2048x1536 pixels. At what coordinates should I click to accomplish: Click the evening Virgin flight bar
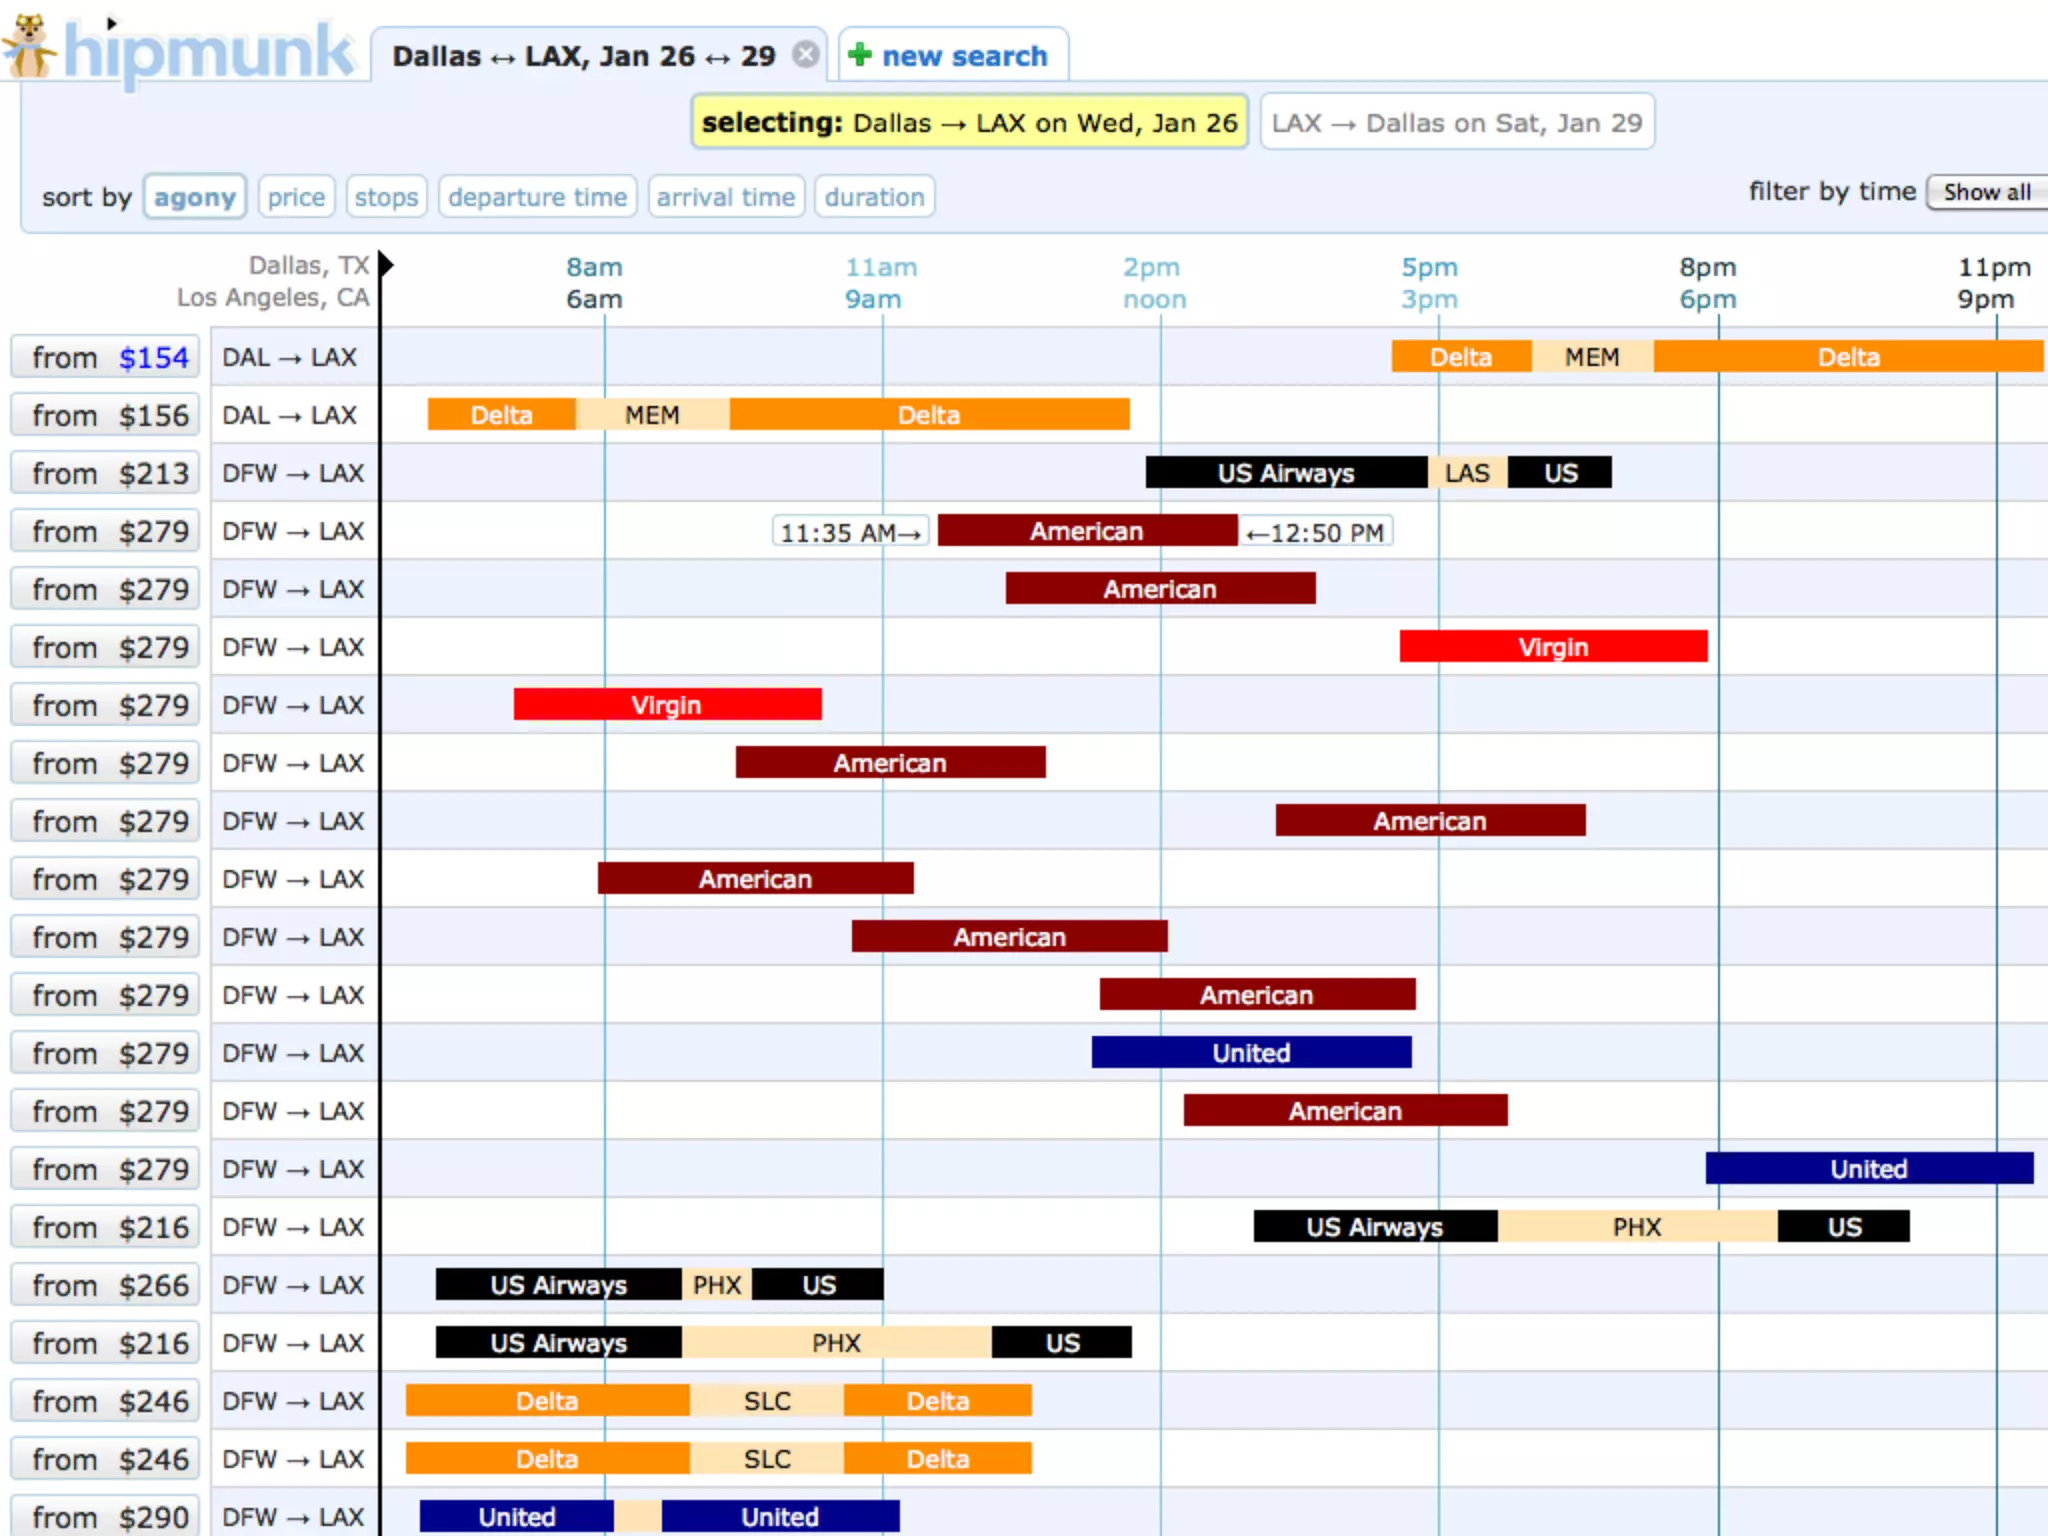tap(1553, 647)
